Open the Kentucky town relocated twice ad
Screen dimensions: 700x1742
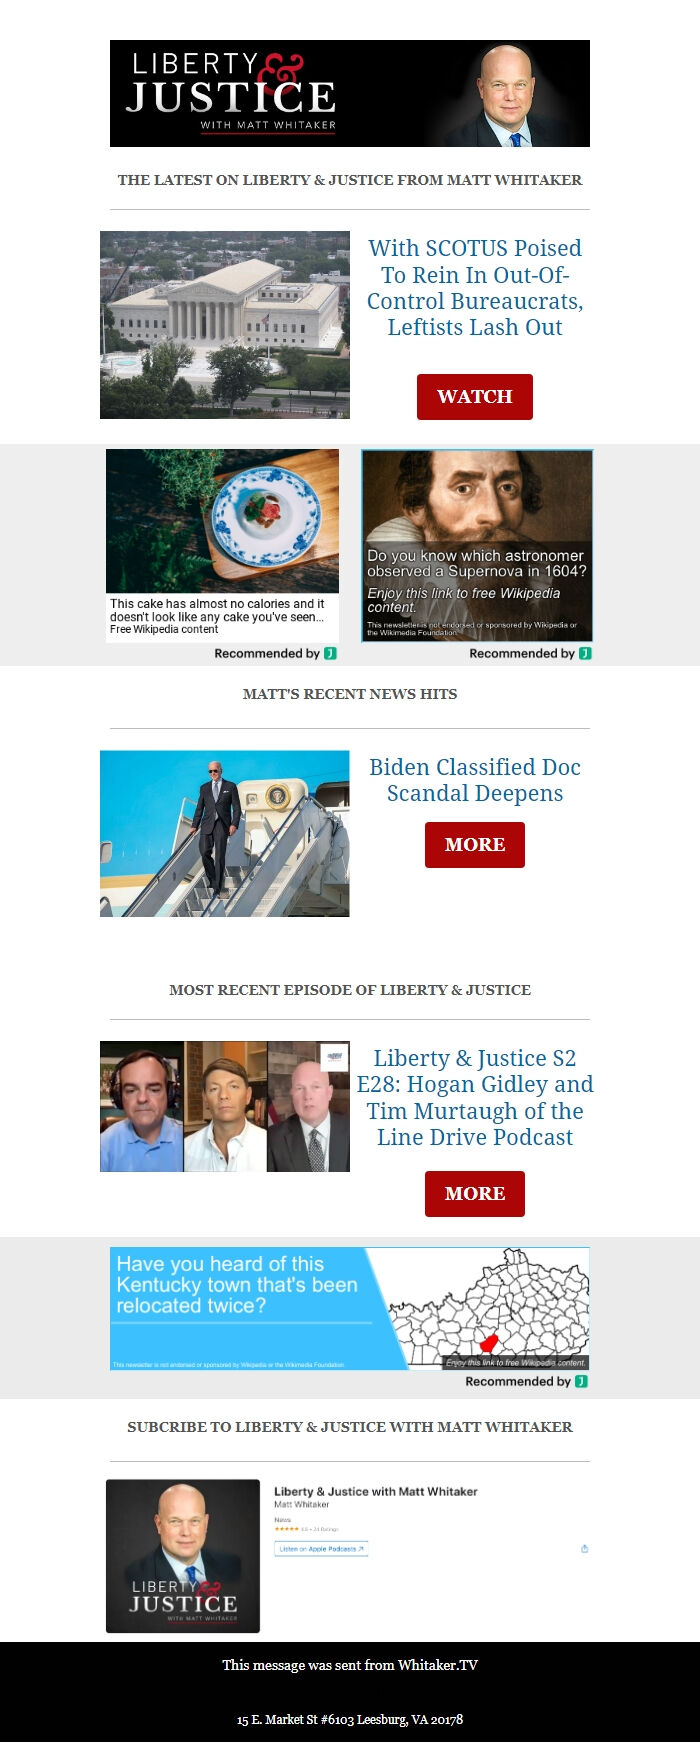350,1308
